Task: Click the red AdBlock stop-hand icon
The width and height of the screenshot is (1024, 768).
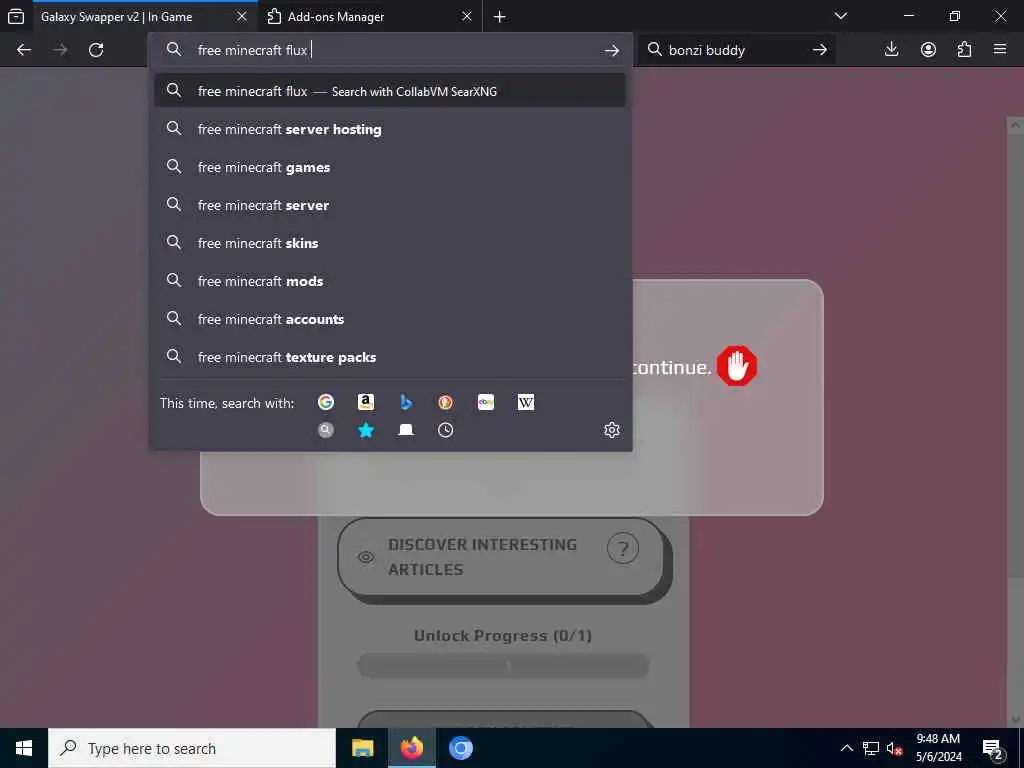Action: point(737,366)
